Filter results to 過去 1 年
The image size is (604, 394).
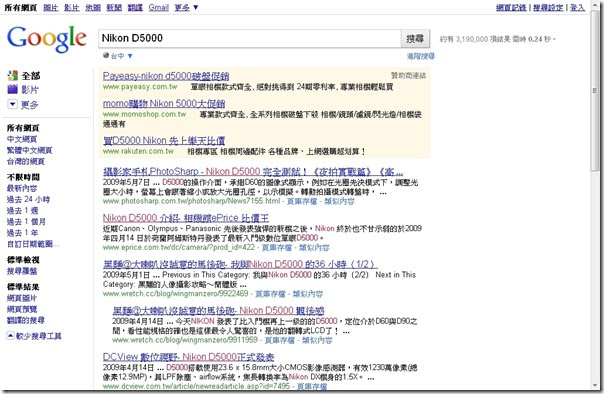[23, 233]
